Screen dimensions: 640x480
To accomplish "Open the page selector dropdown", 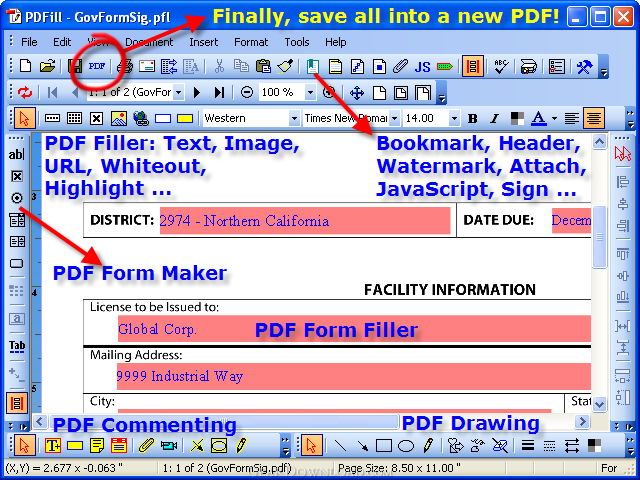I will 178,93.
